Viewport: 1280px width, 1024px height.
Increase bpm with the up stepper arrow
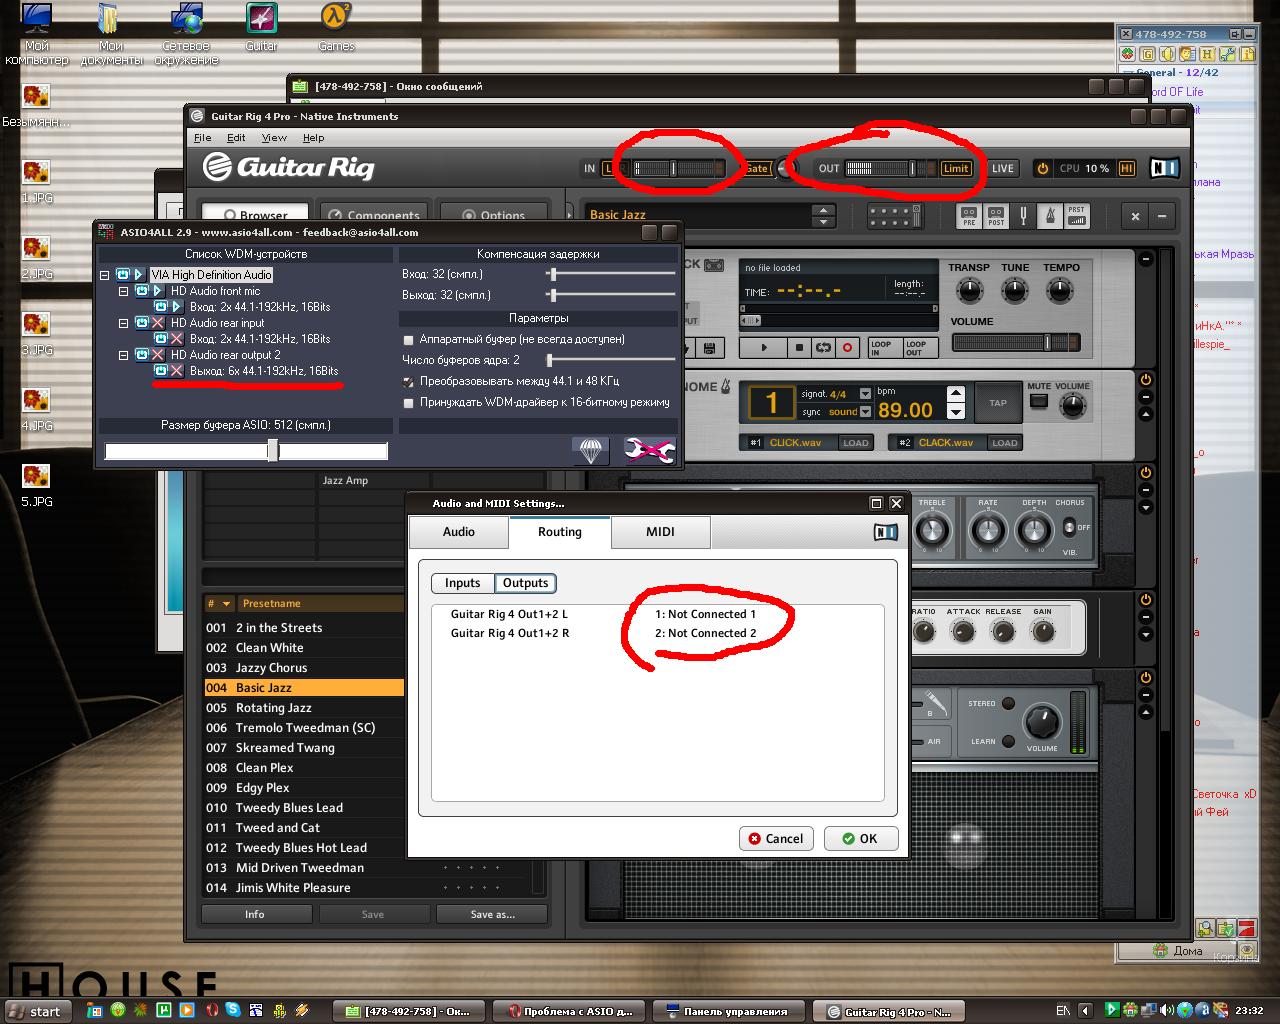pos(955,393)
